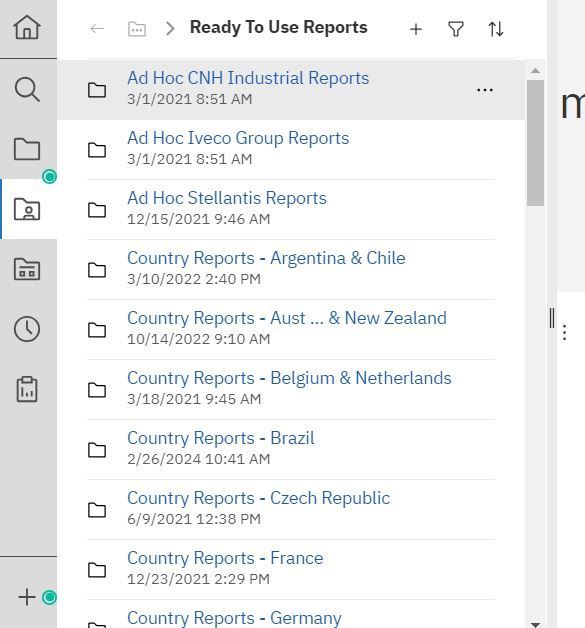Image resolution: width=585 pixels, height=628 pixels.
Task: Click folder icon beside Czech Republic
Action: tap(97, 510)
